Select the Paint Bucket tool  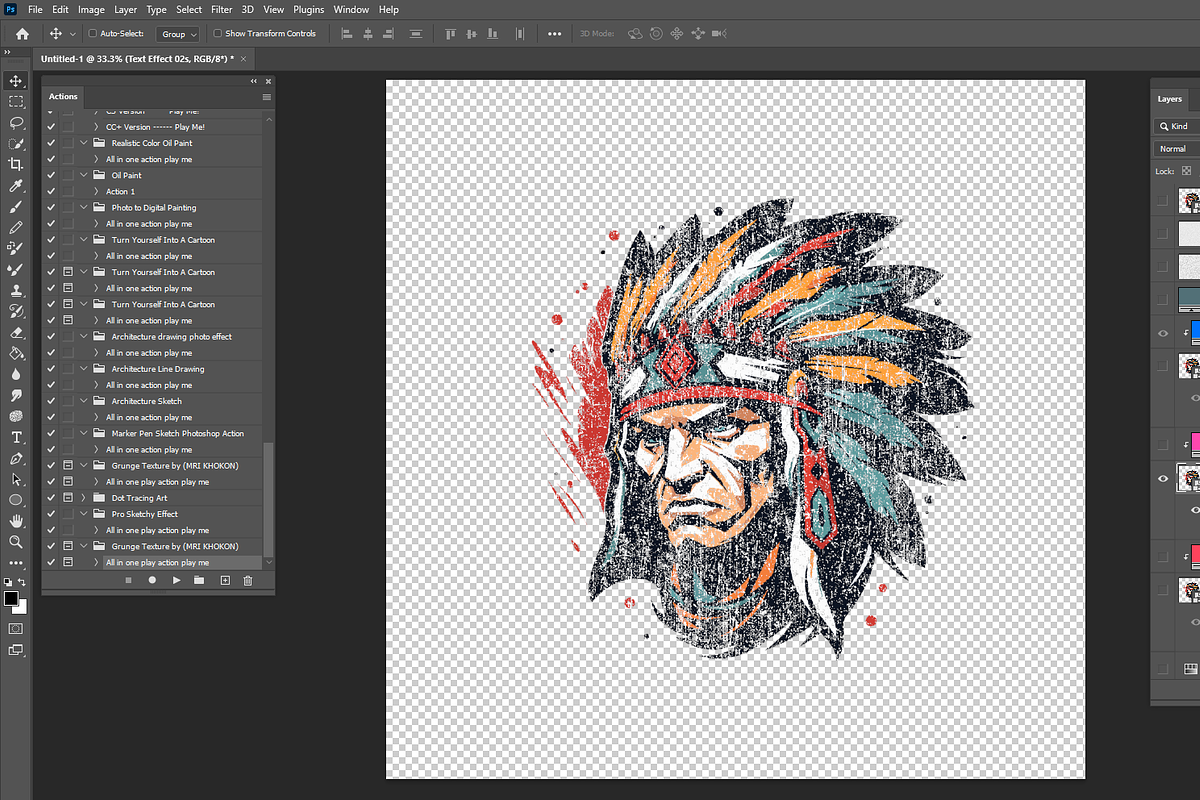pos(16,353)
